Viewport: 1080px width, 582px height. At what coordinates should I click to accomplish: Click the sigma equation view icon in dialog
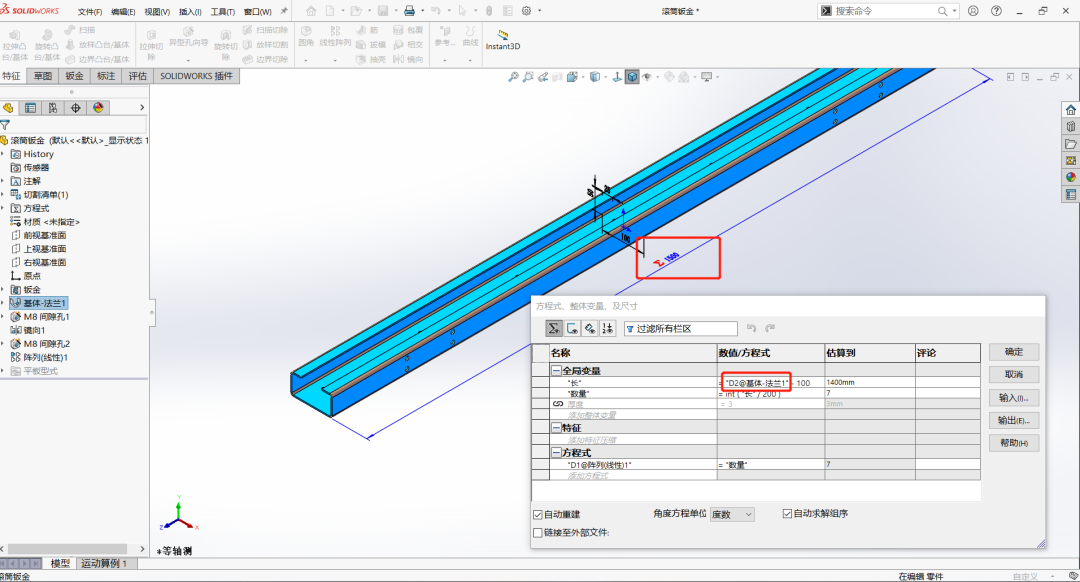click(554, 327)
